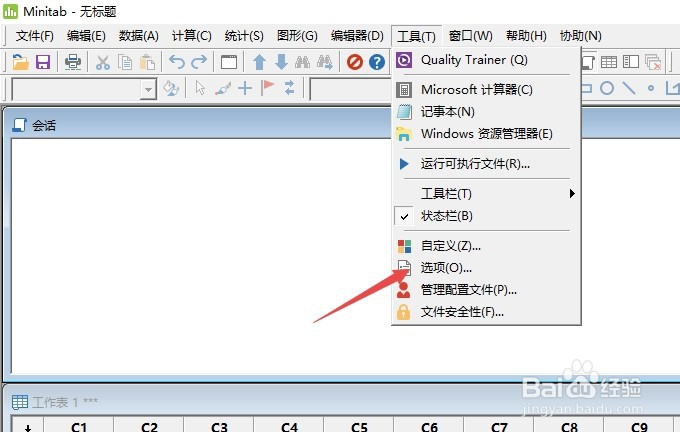Click the Undo arrow icon
The height and width of the screenshot is (432, 680).
pos(177,62)
